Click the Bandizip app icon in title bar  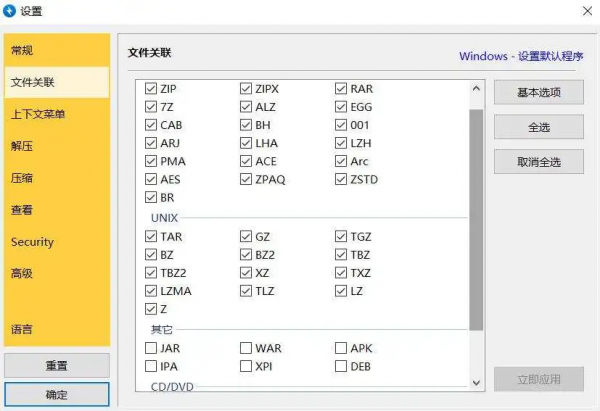coord(10,11)
